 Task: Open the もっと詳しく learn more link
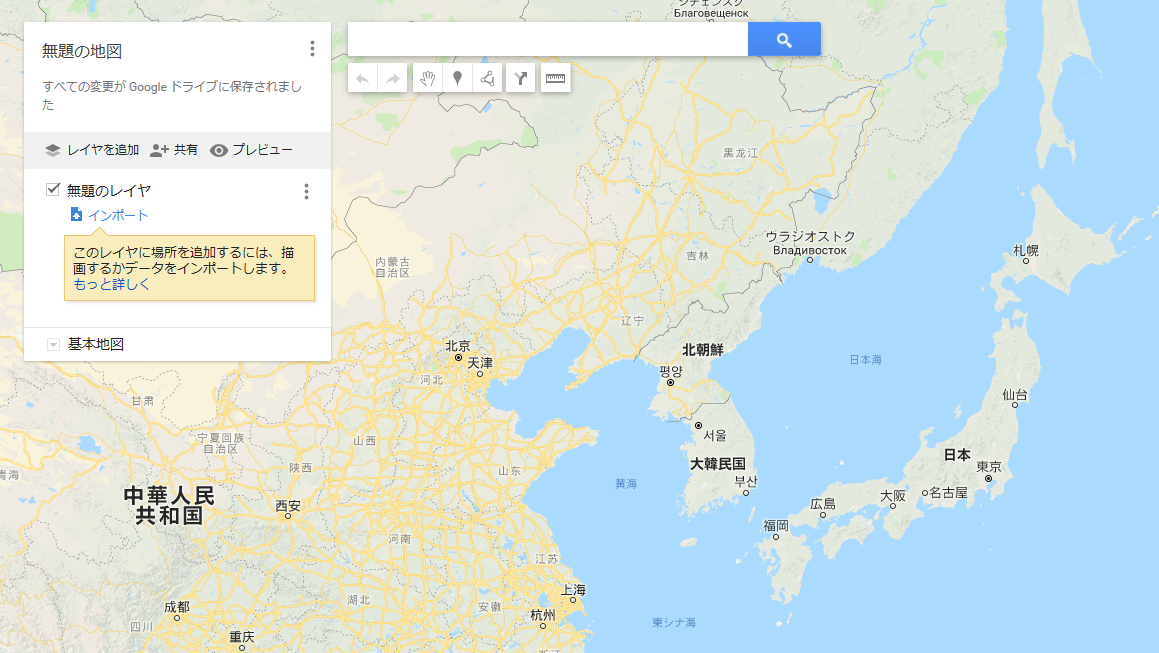[x=112, y=285]
